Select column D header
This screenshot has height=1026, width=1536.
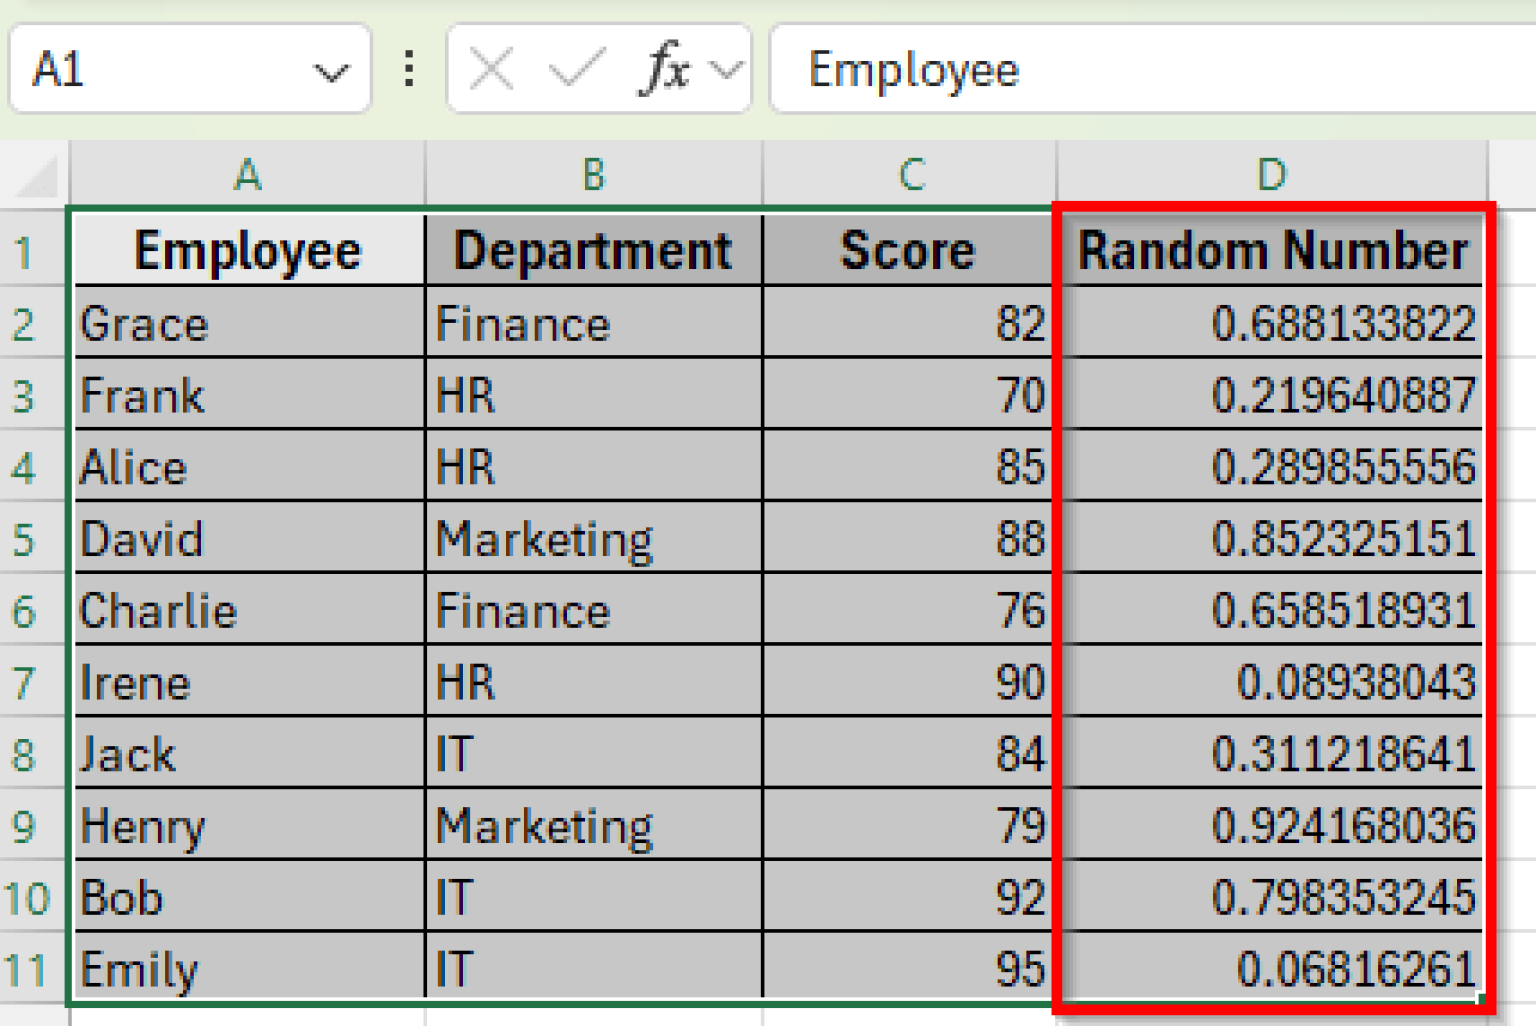[1271, 175]
